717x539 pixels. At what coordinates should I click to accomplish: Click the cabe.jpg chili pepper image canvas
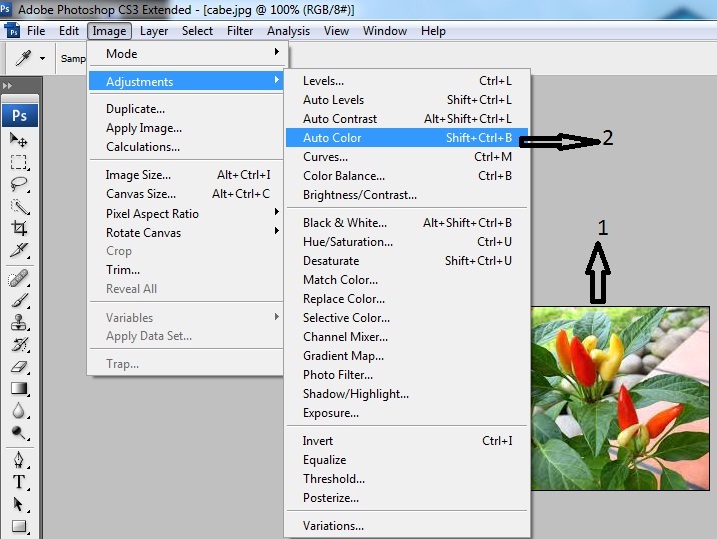pyautogui.click(x=621, y=398)
